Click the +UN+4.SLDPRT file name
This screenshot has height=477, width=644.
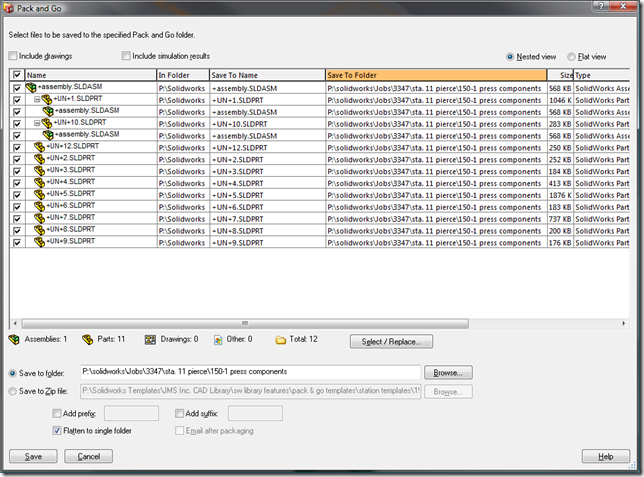(70, 182)
